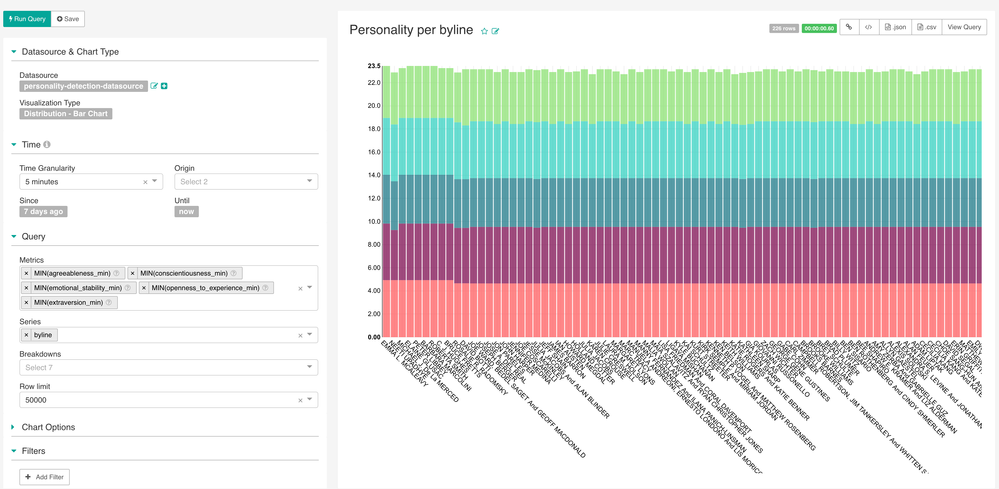Click the Distribution - Bar Chart visualization type

click(66, 114)
